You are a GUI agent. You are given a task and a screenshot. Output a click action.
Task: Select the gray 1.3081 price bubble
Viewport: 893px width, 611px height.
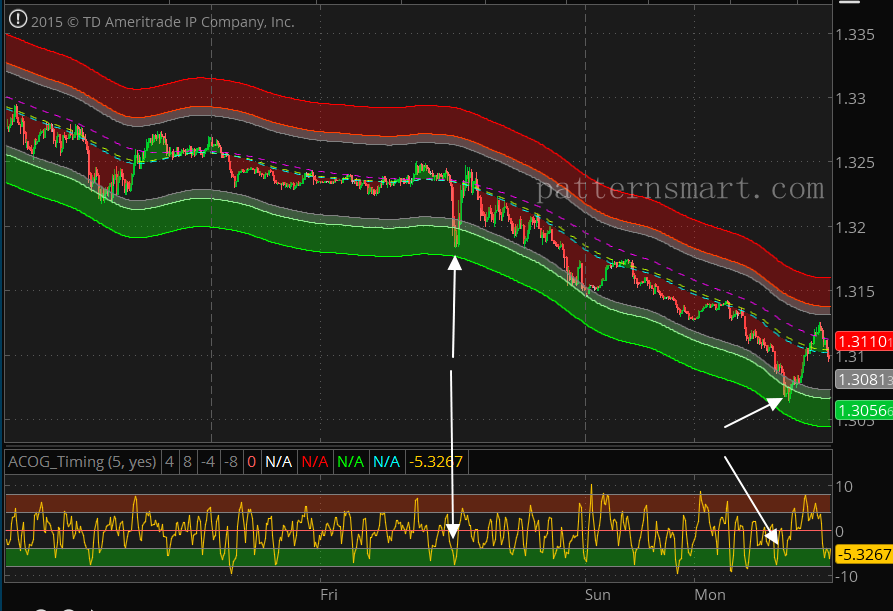860,379
